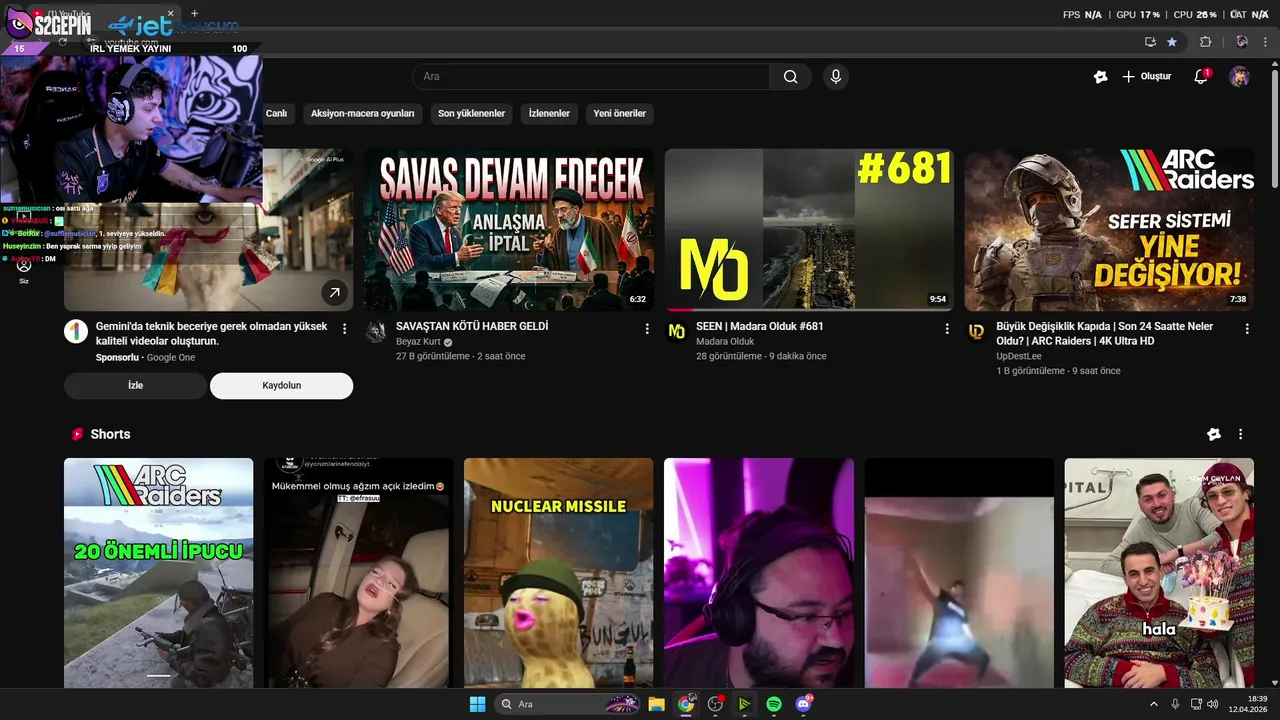Click in the YouTube Ara search field

[590, 77]
